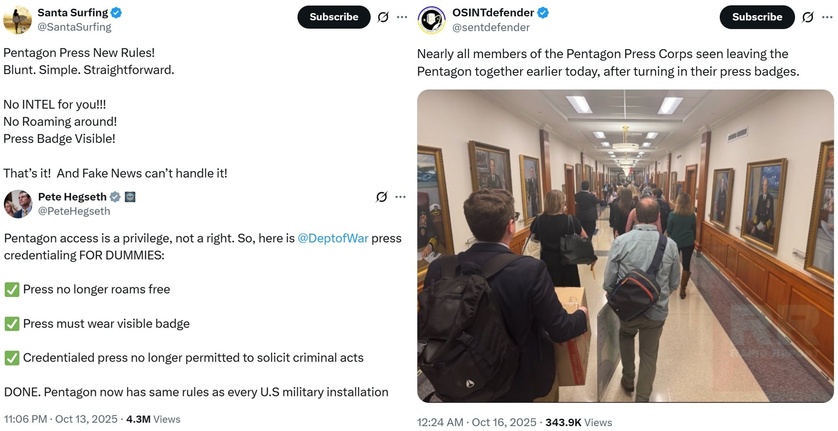Subscribe to OSINTdefender
The height and width of the screenshot is (431, 838).
point(757,17)
